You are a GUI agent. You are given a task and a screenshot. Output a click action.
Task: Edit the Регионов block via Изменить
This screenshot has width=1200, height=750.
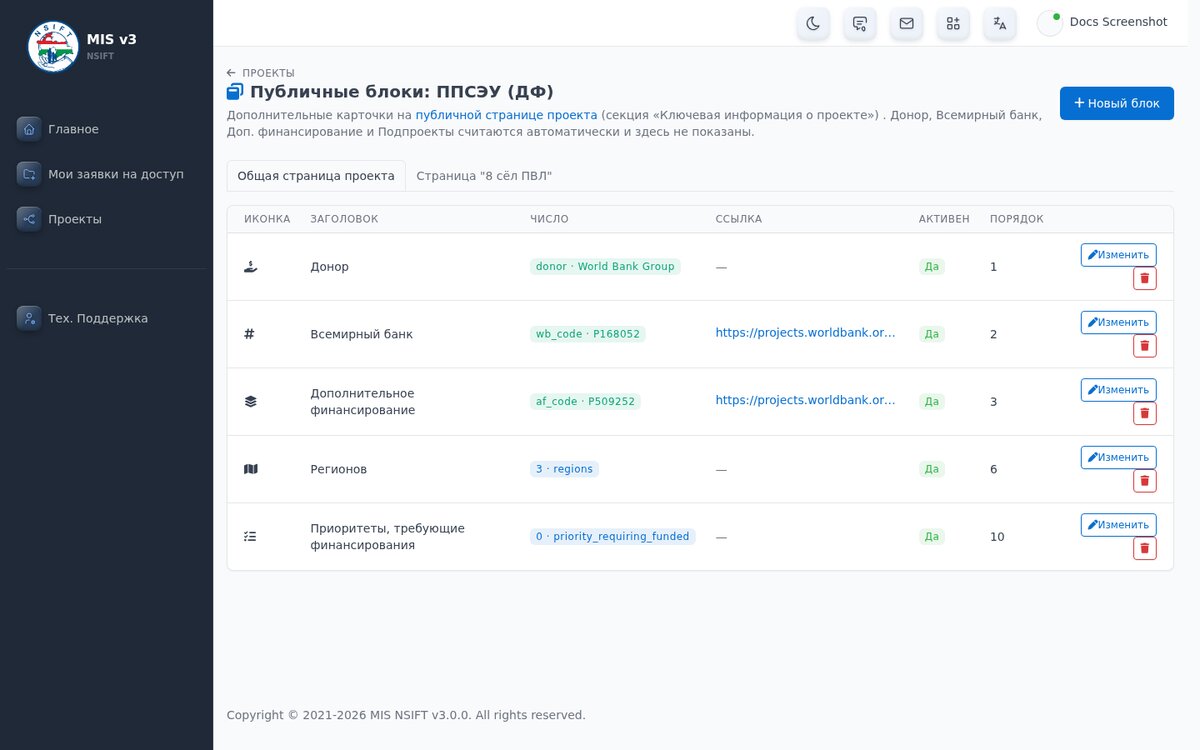pyautogui.click(x=1119, y=457)
